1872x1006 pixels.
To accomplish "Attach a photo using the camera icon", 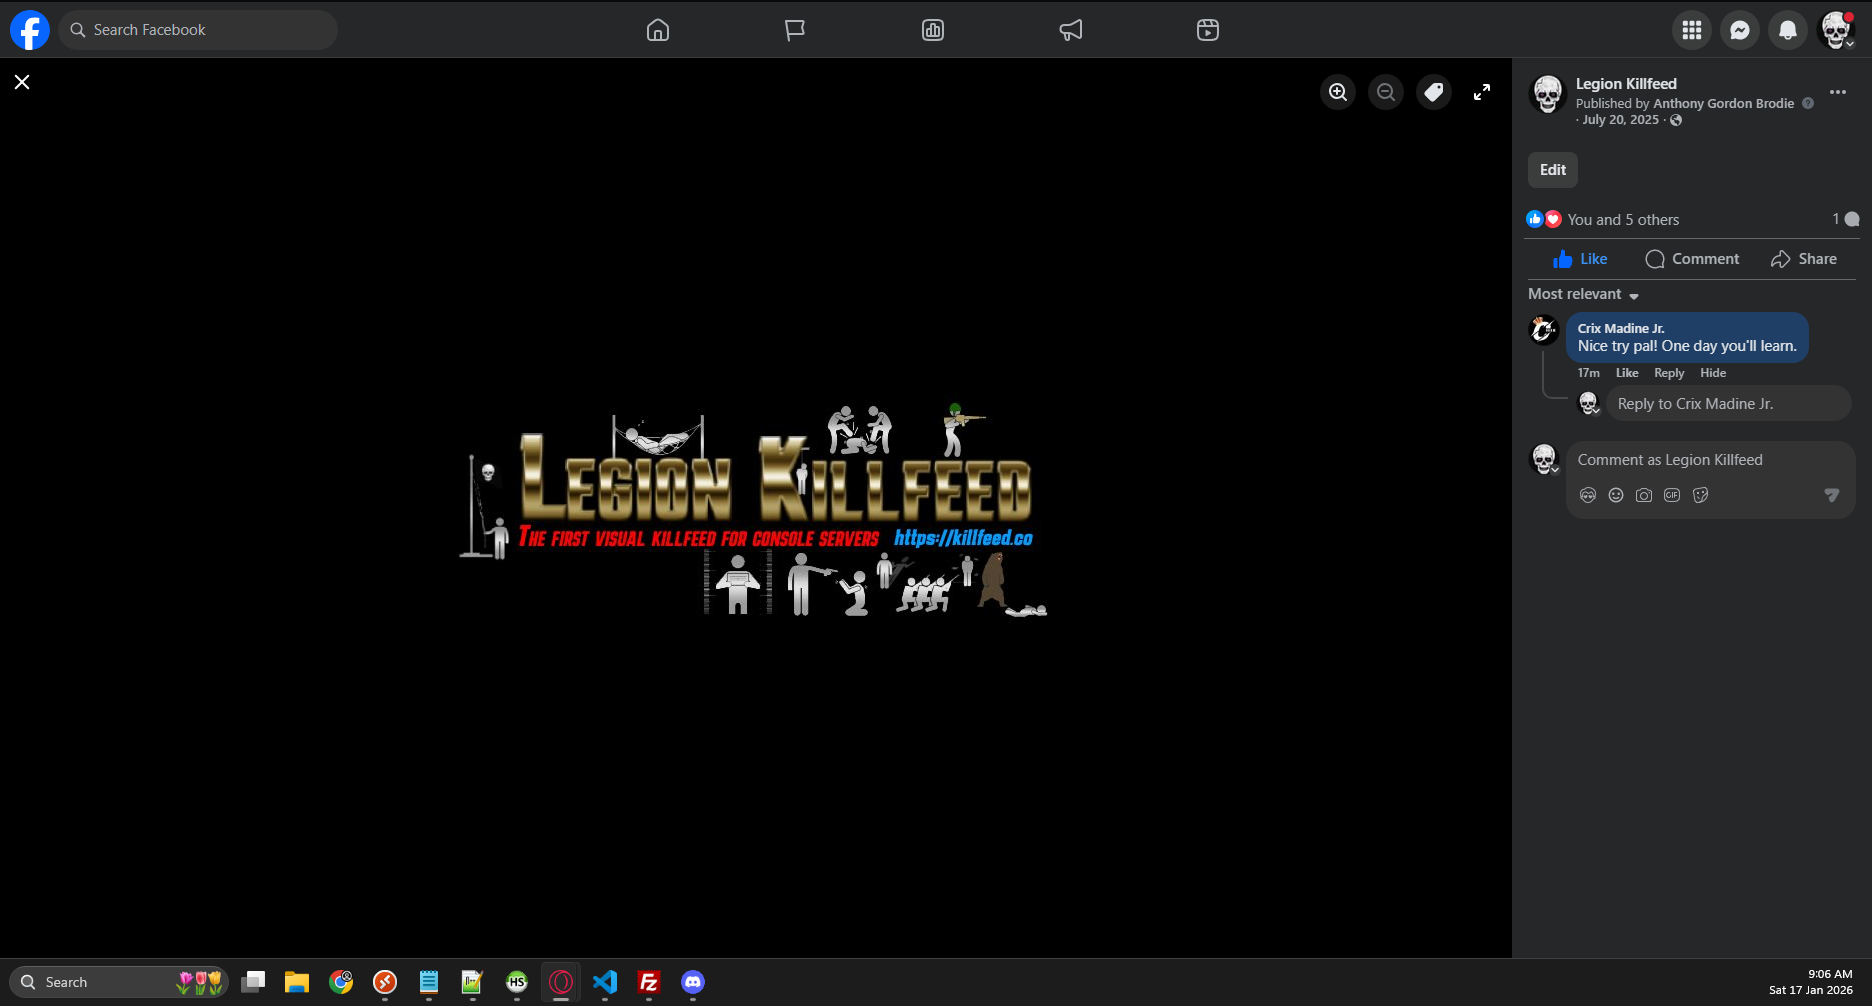I will pyautogui.click(x=1644, y=495).
